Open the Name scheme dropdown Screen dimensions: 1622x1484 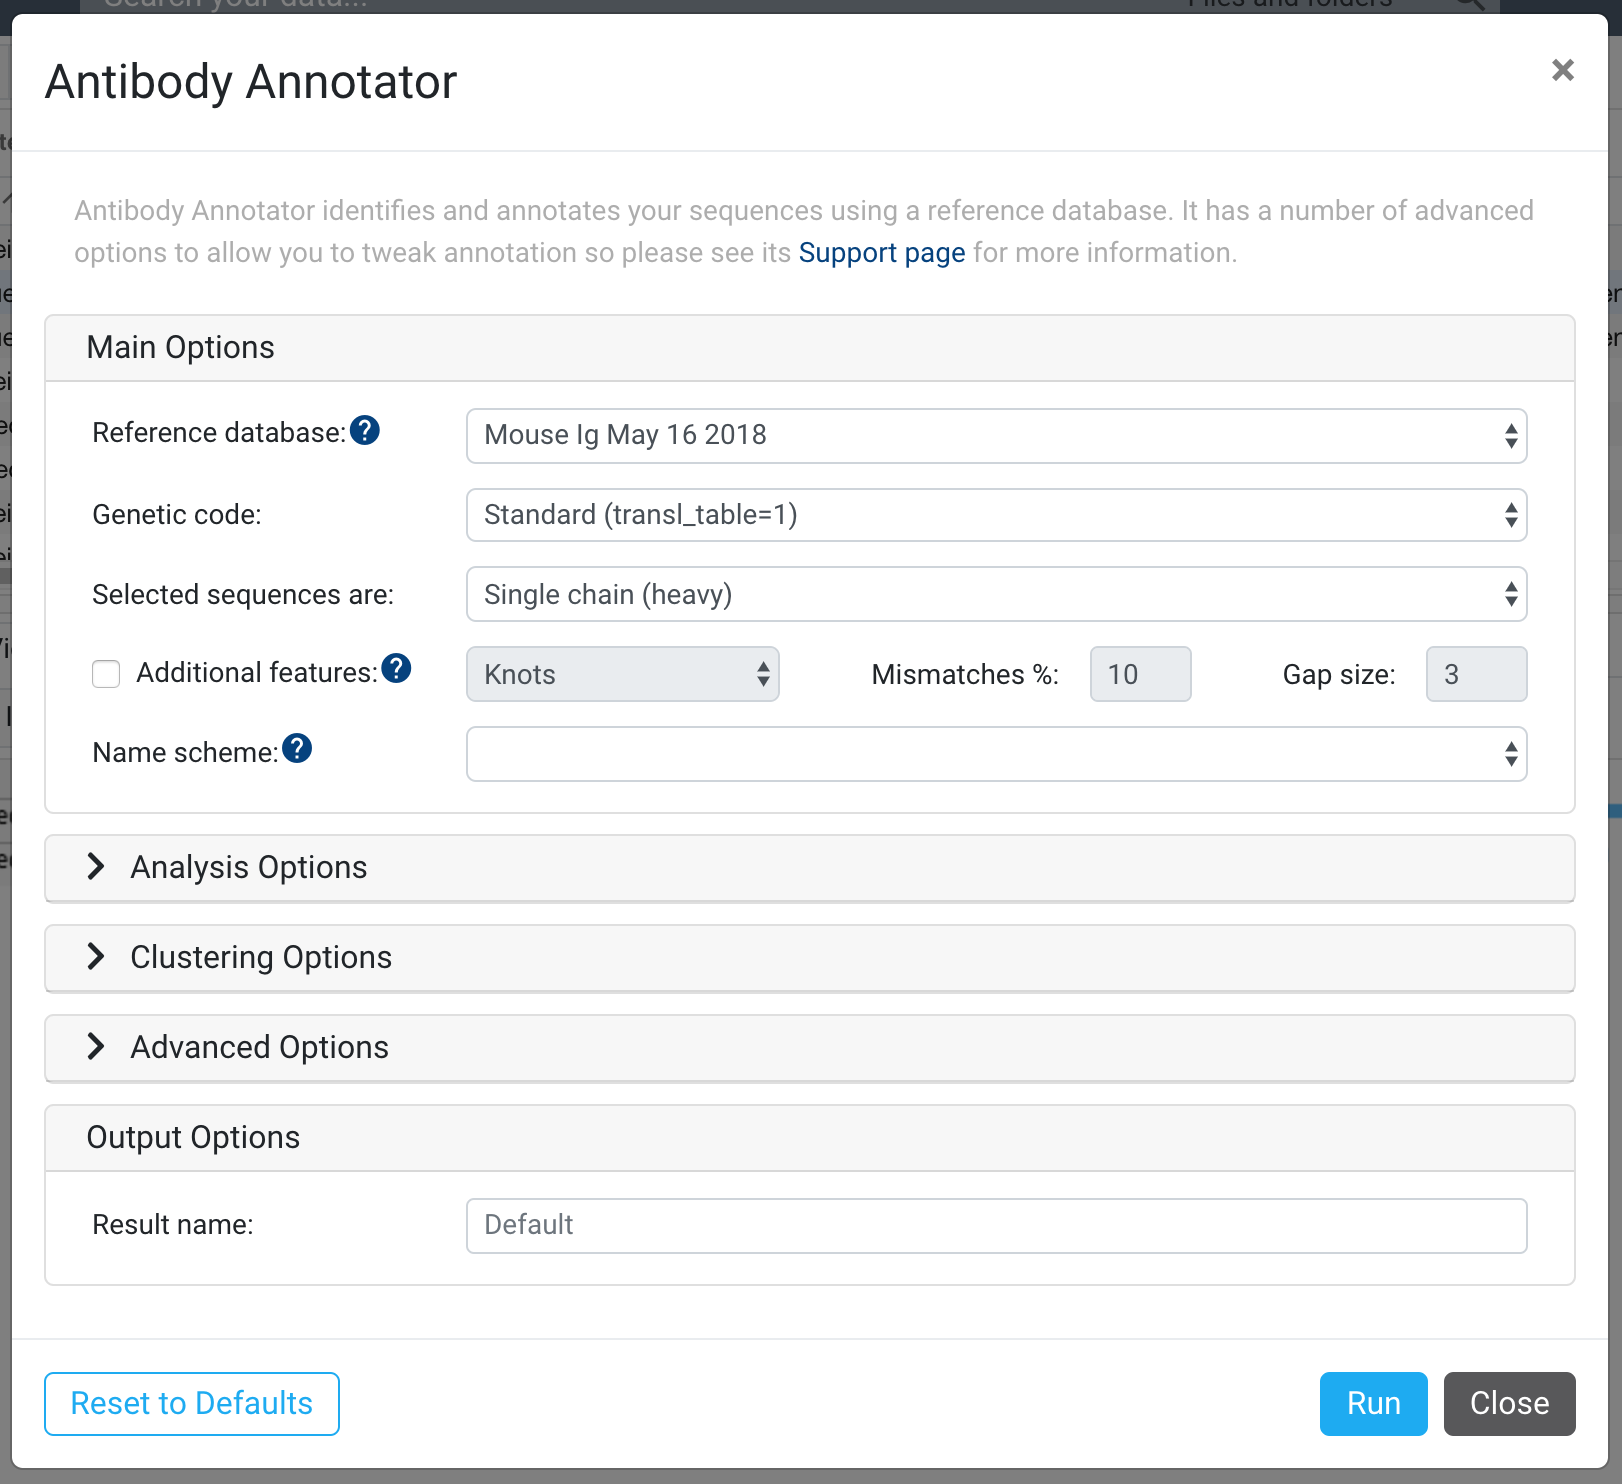point(996,754)
